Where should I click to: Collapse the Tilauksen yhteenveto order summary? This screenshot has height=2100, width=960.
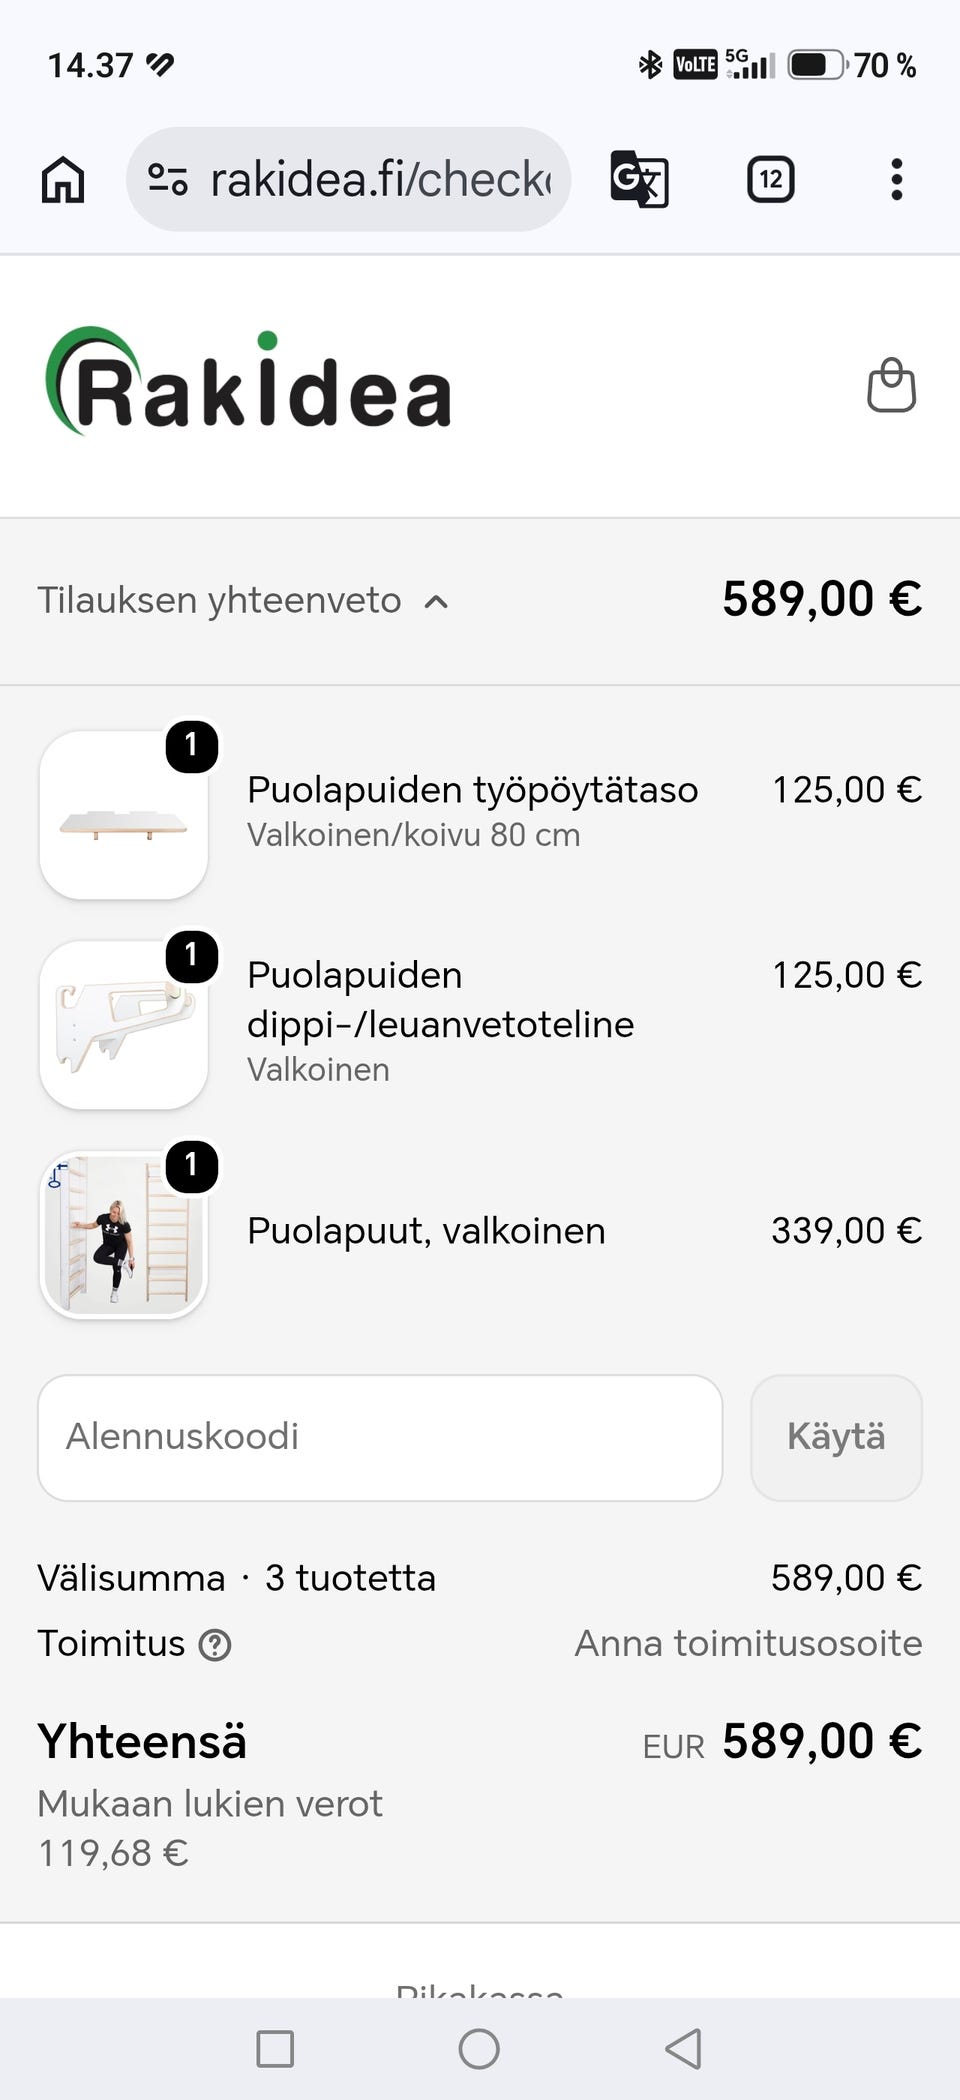click(243, 601)
